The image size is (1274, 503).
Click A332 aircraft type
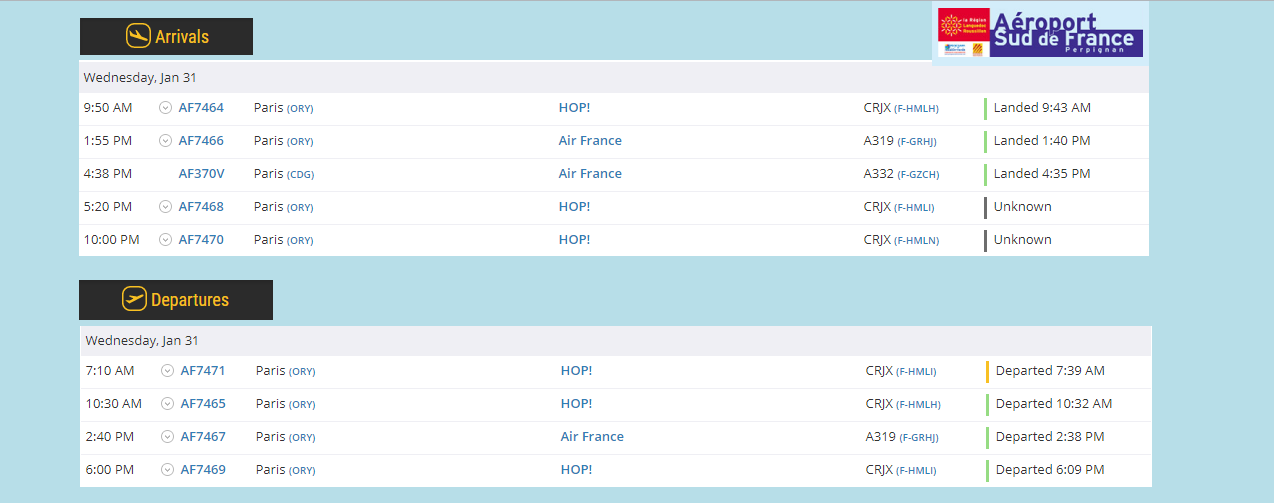coord(878,174)
